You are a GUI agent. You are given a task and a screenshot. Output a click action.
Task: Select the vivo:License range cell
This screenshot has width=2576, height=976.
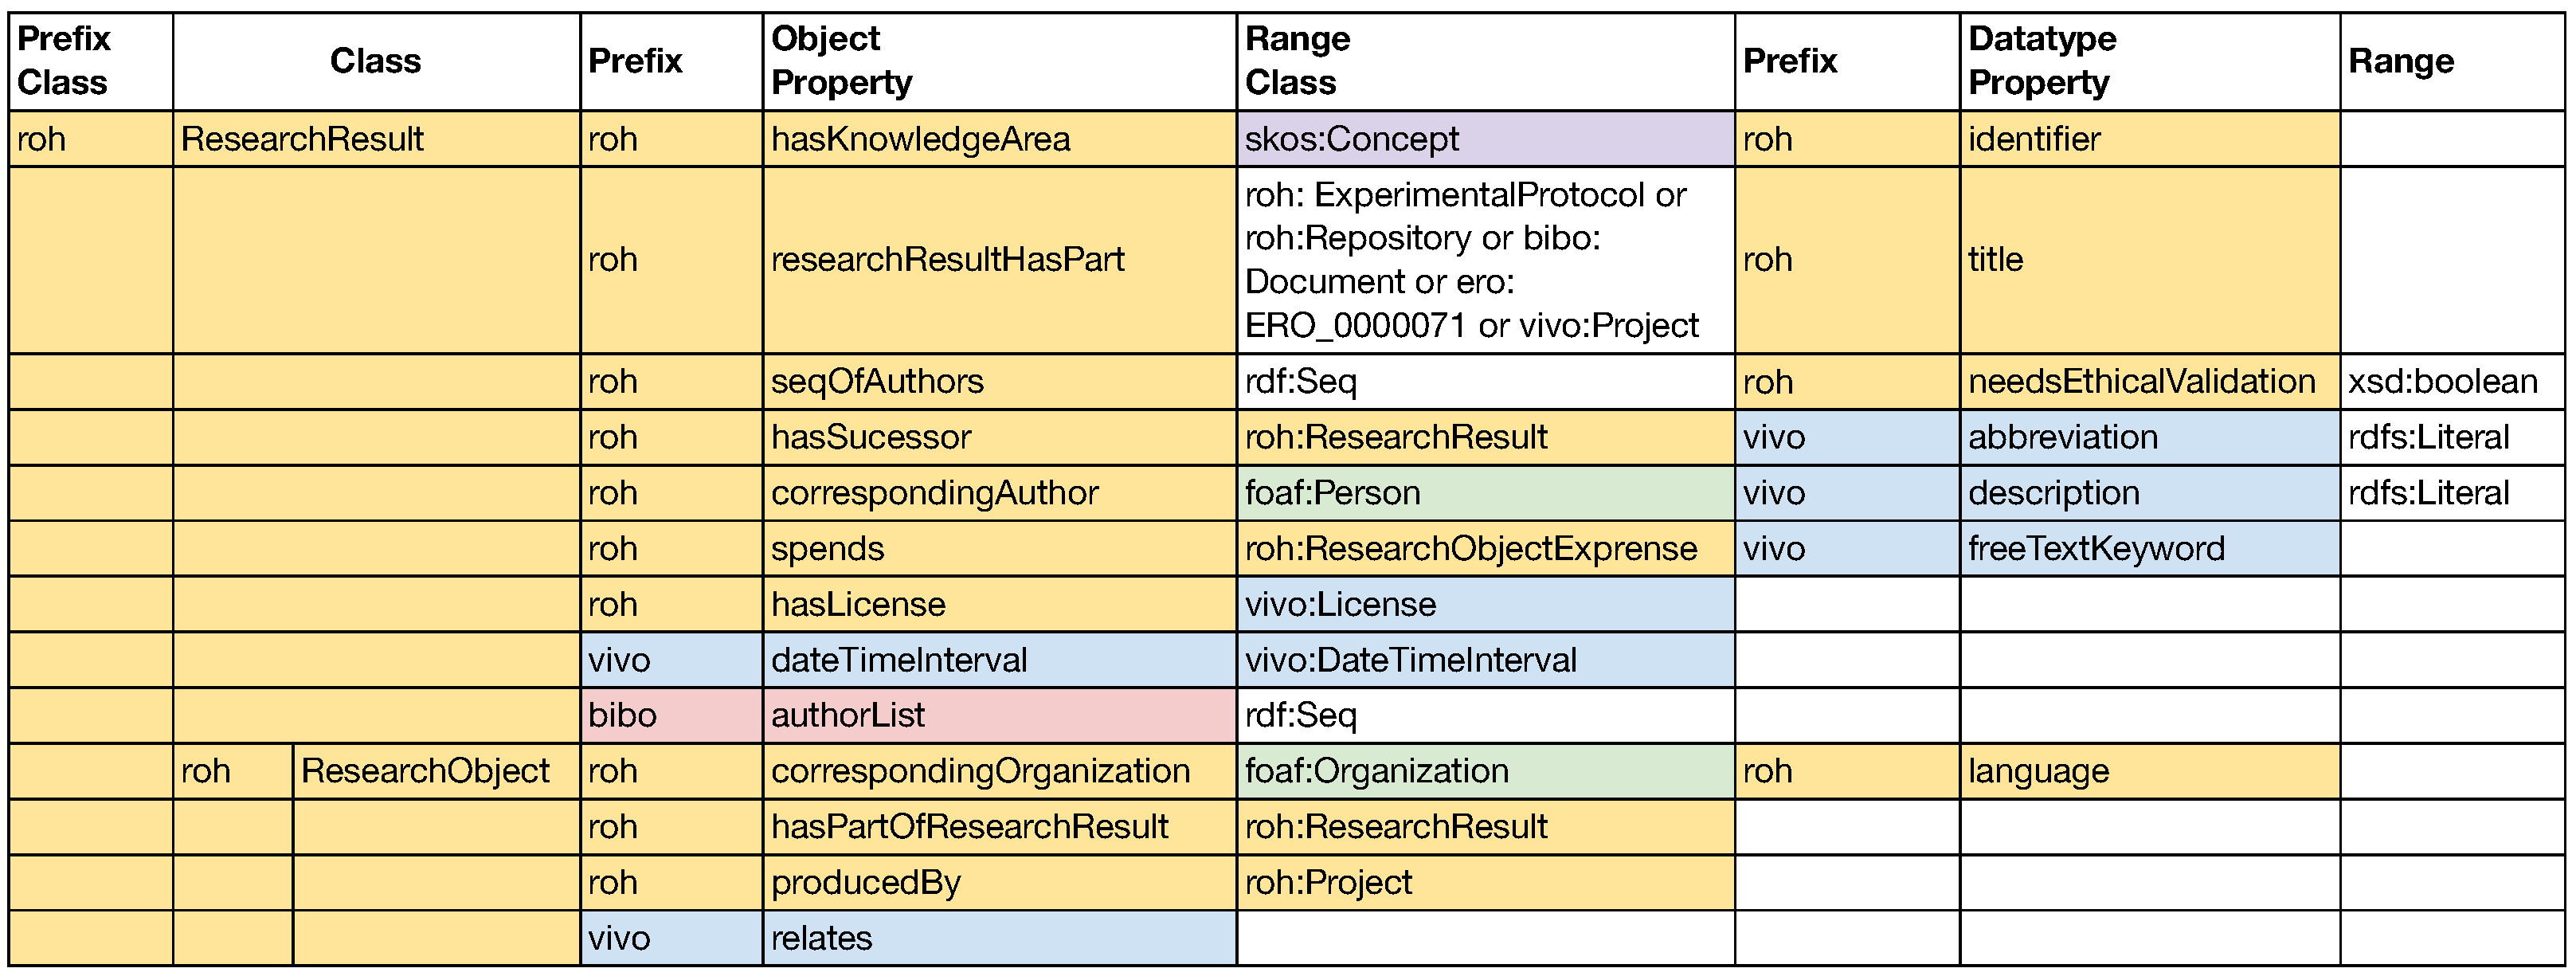pyautogui.click(x=1340, y=604)
